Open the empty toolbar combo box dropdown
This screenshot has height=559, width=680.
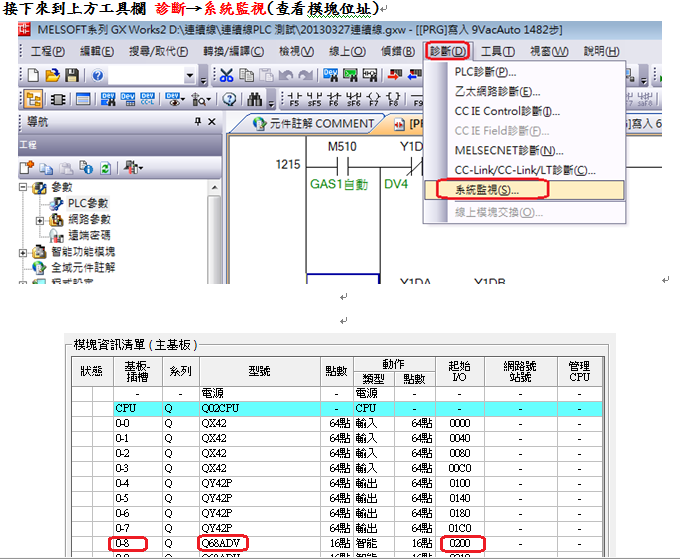point(190,76)
